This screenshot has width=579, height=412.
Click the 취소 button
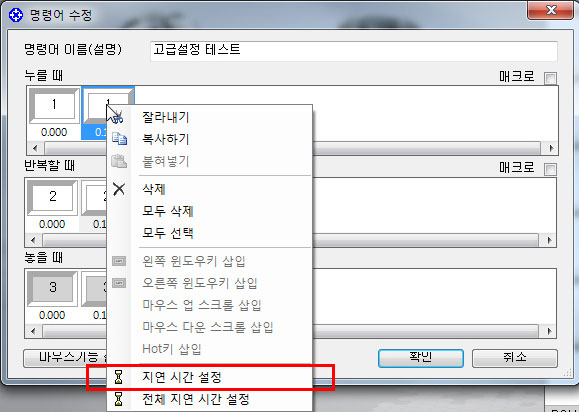click(x=514, y=358)
